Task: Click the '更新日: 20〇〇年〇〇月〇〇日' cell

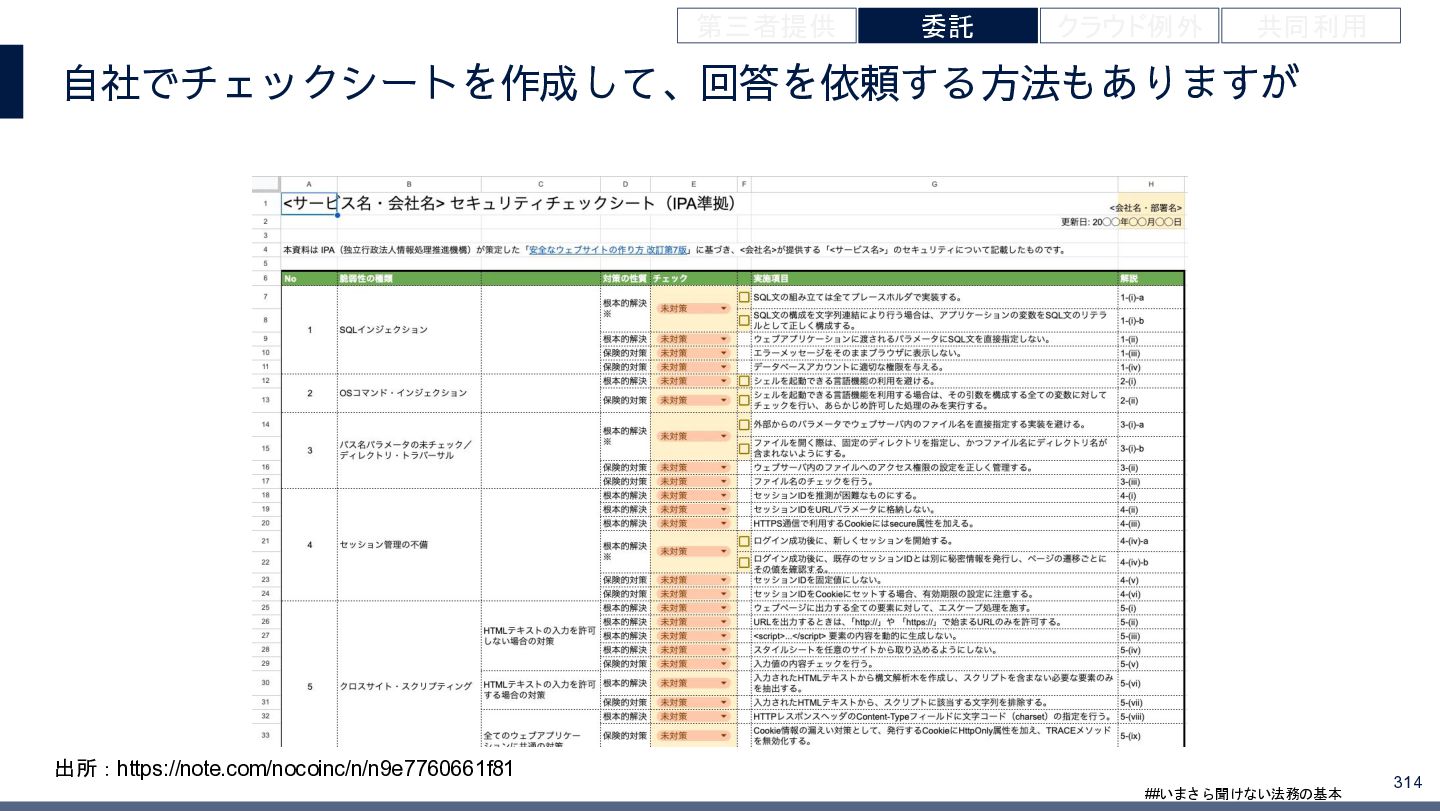Action: [x=1121, y=222]
